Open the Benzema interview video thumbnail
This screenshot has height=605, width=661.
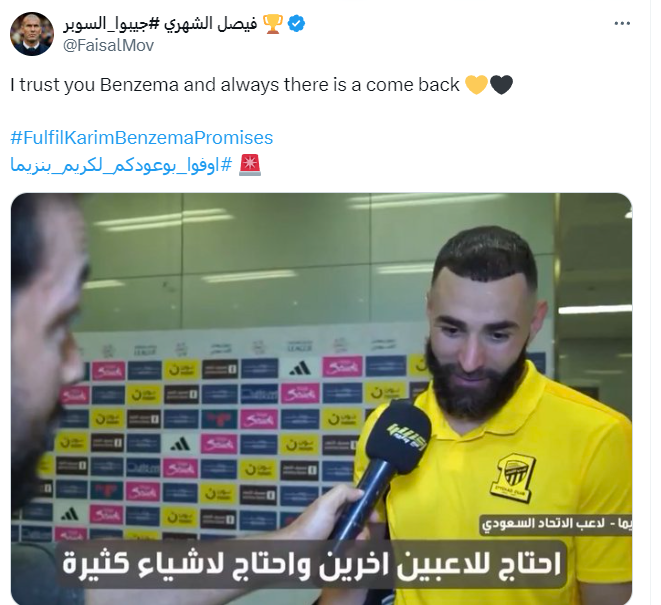click(x=321, y=399)
